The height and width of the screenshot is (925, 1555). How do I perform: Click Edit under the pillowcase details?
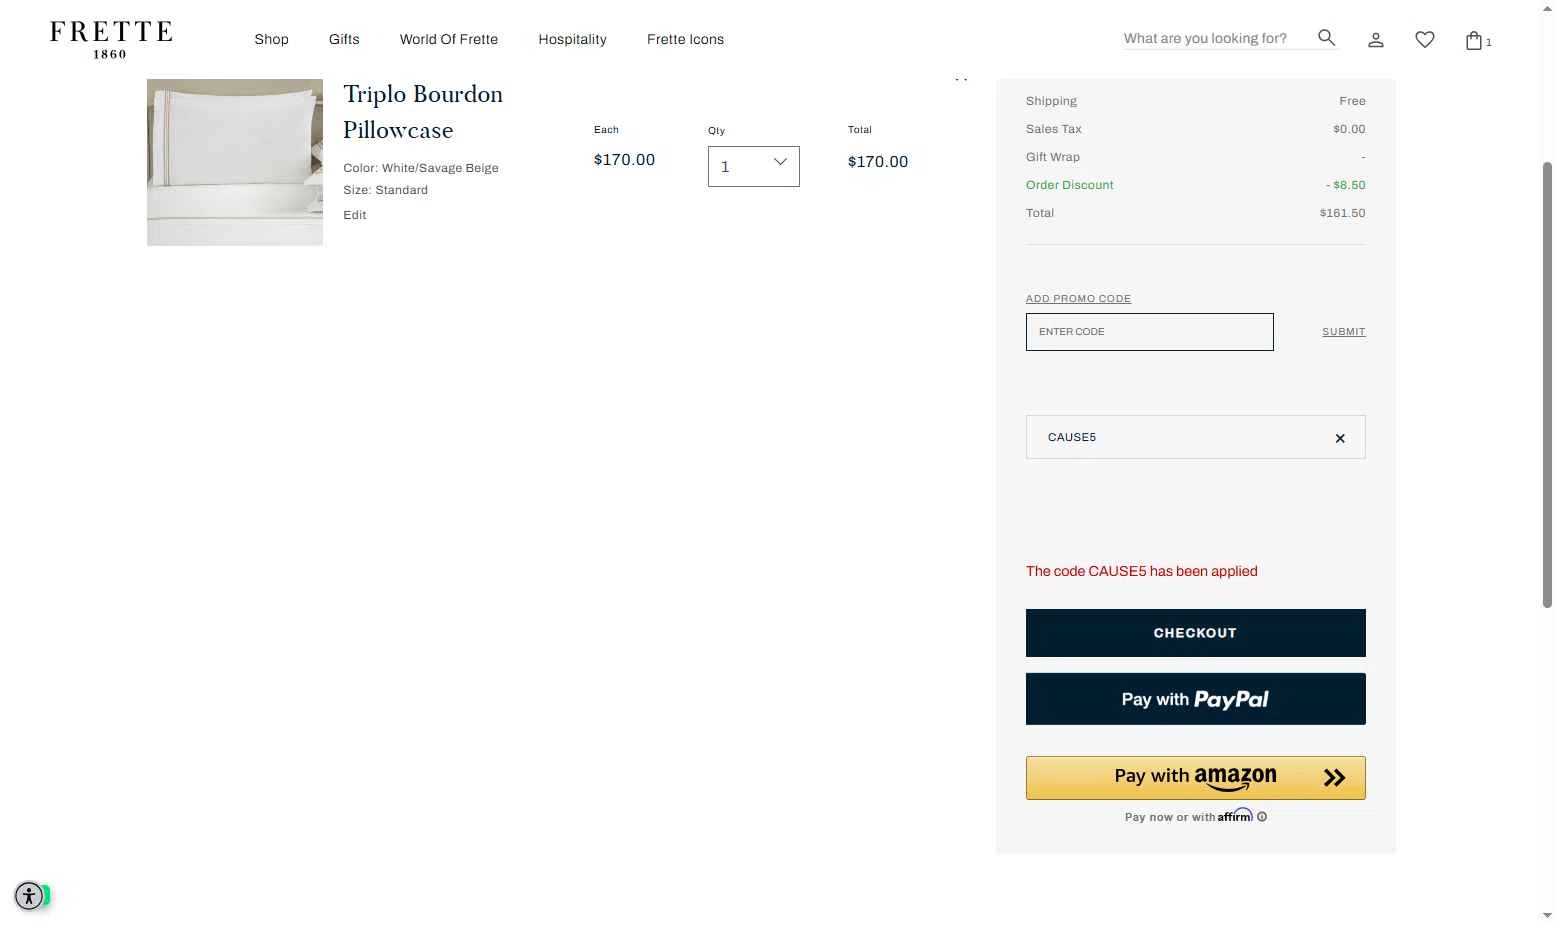click(x=355, y=215)
